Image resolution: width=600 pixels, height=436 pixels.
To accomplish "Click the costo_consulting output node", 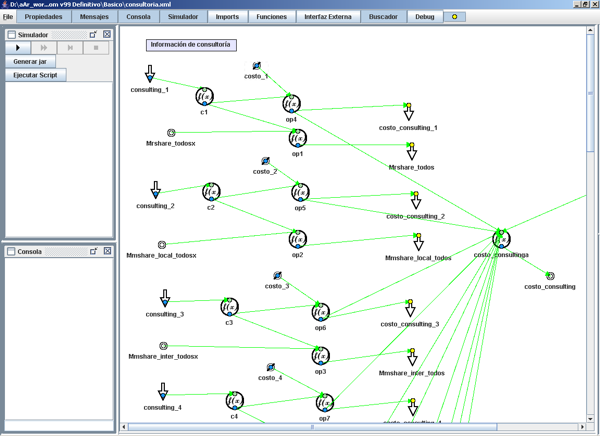I will click(549, 276).
